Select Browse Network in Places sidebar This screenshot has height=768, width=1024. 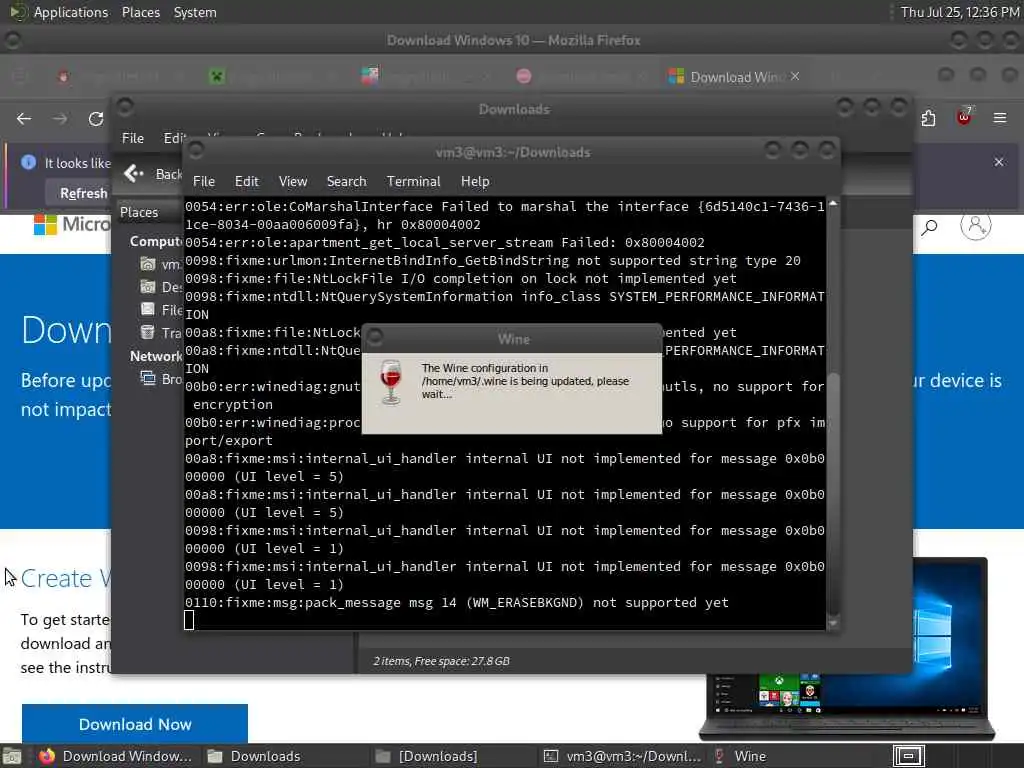click(x=161, y=379)
